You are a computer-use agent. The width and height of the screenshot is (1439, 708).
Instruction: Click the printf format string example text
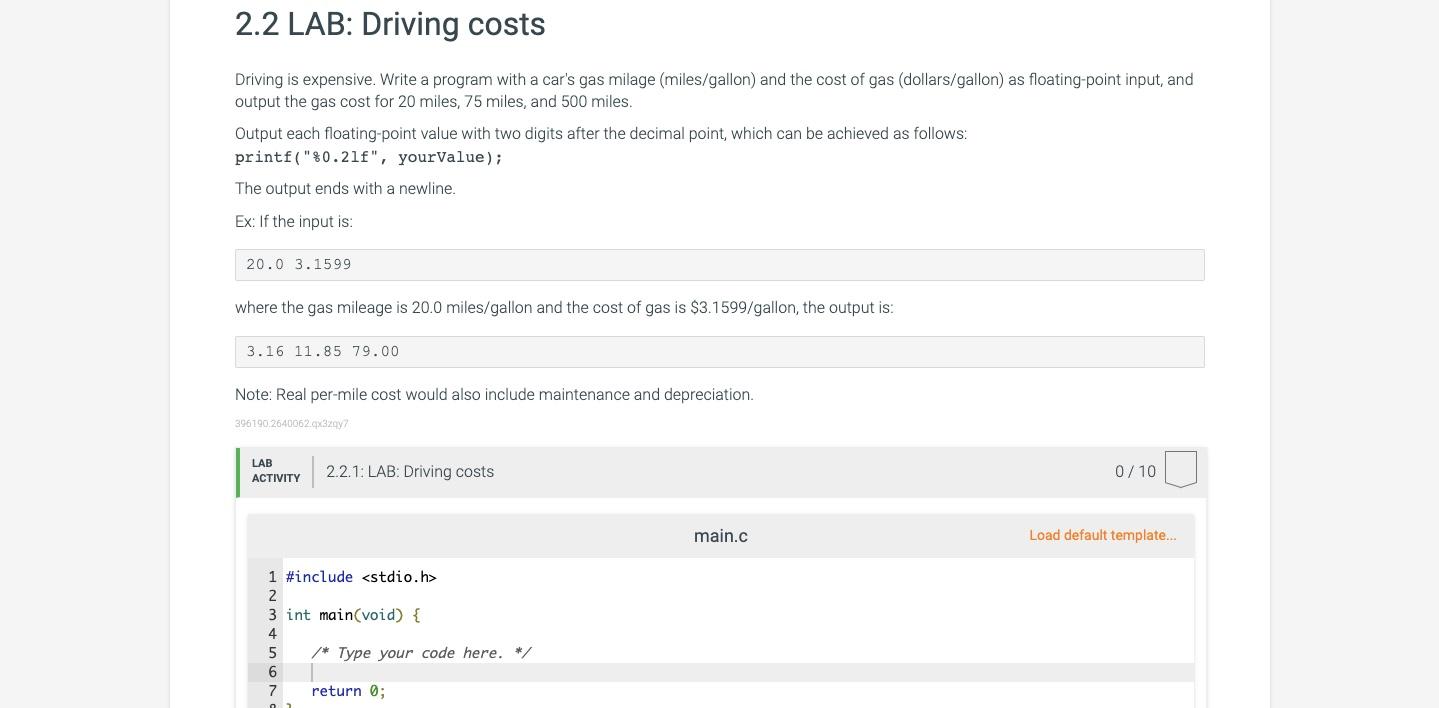pos(368,157)
